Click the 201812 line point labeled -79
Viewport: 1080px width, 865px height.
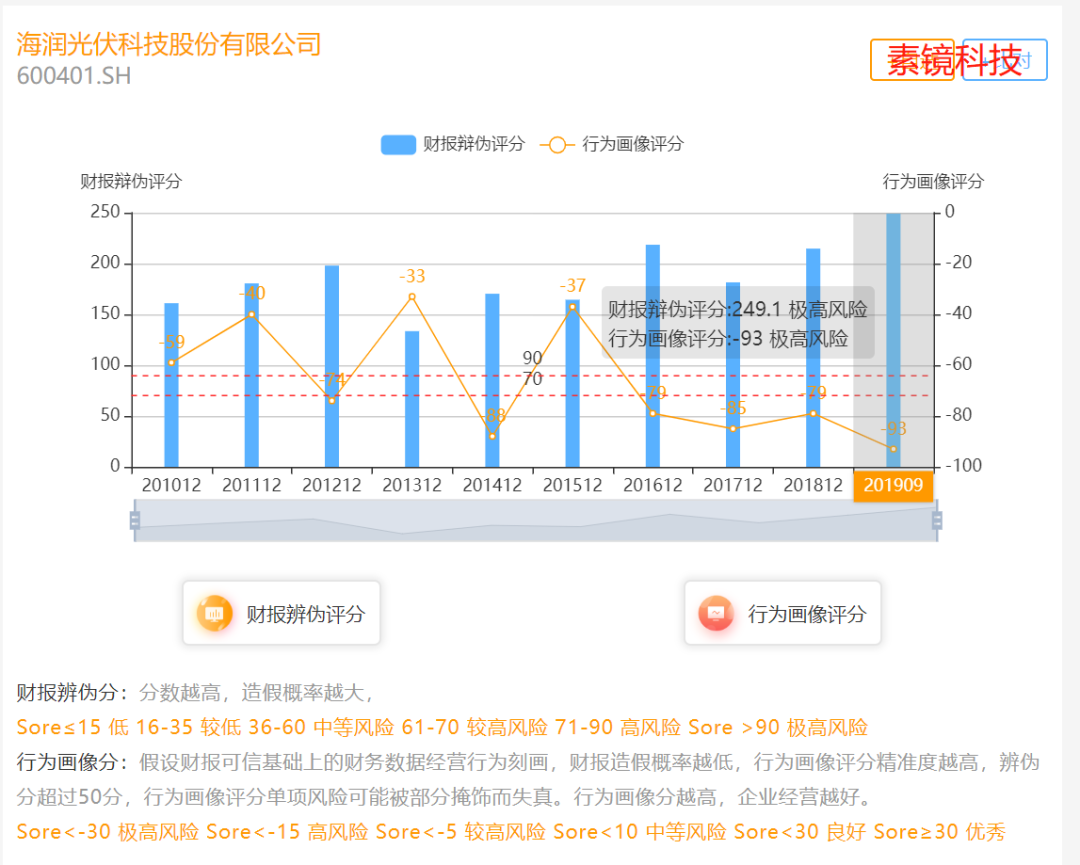tap(813, 413)
